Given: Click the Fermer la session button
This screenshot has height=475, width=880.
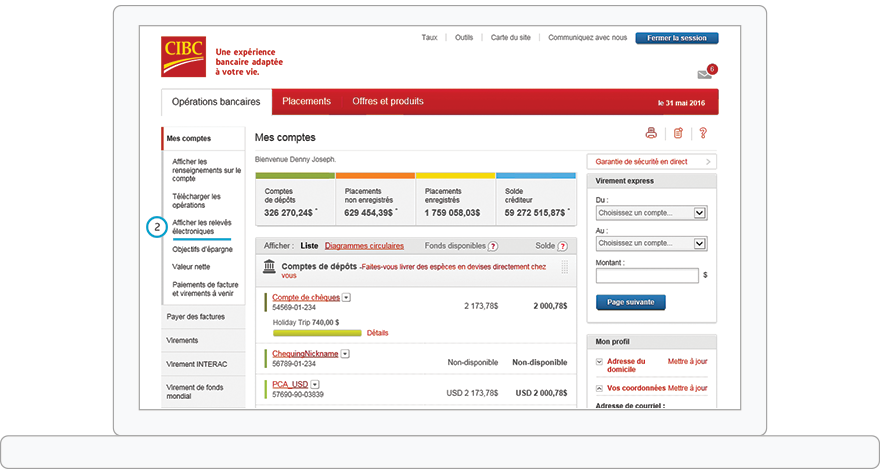Looking at the screenshot, I should [x=676, y=38].
